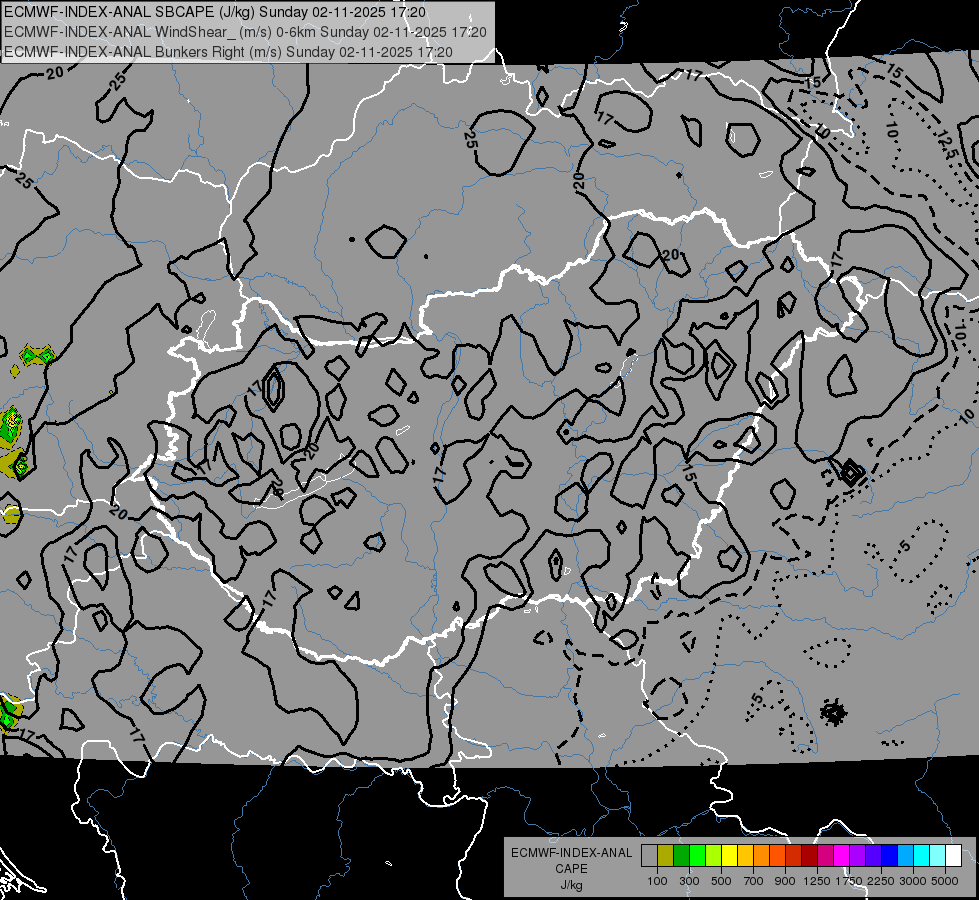Click the 2250 tick label in legend

(881, 881)
